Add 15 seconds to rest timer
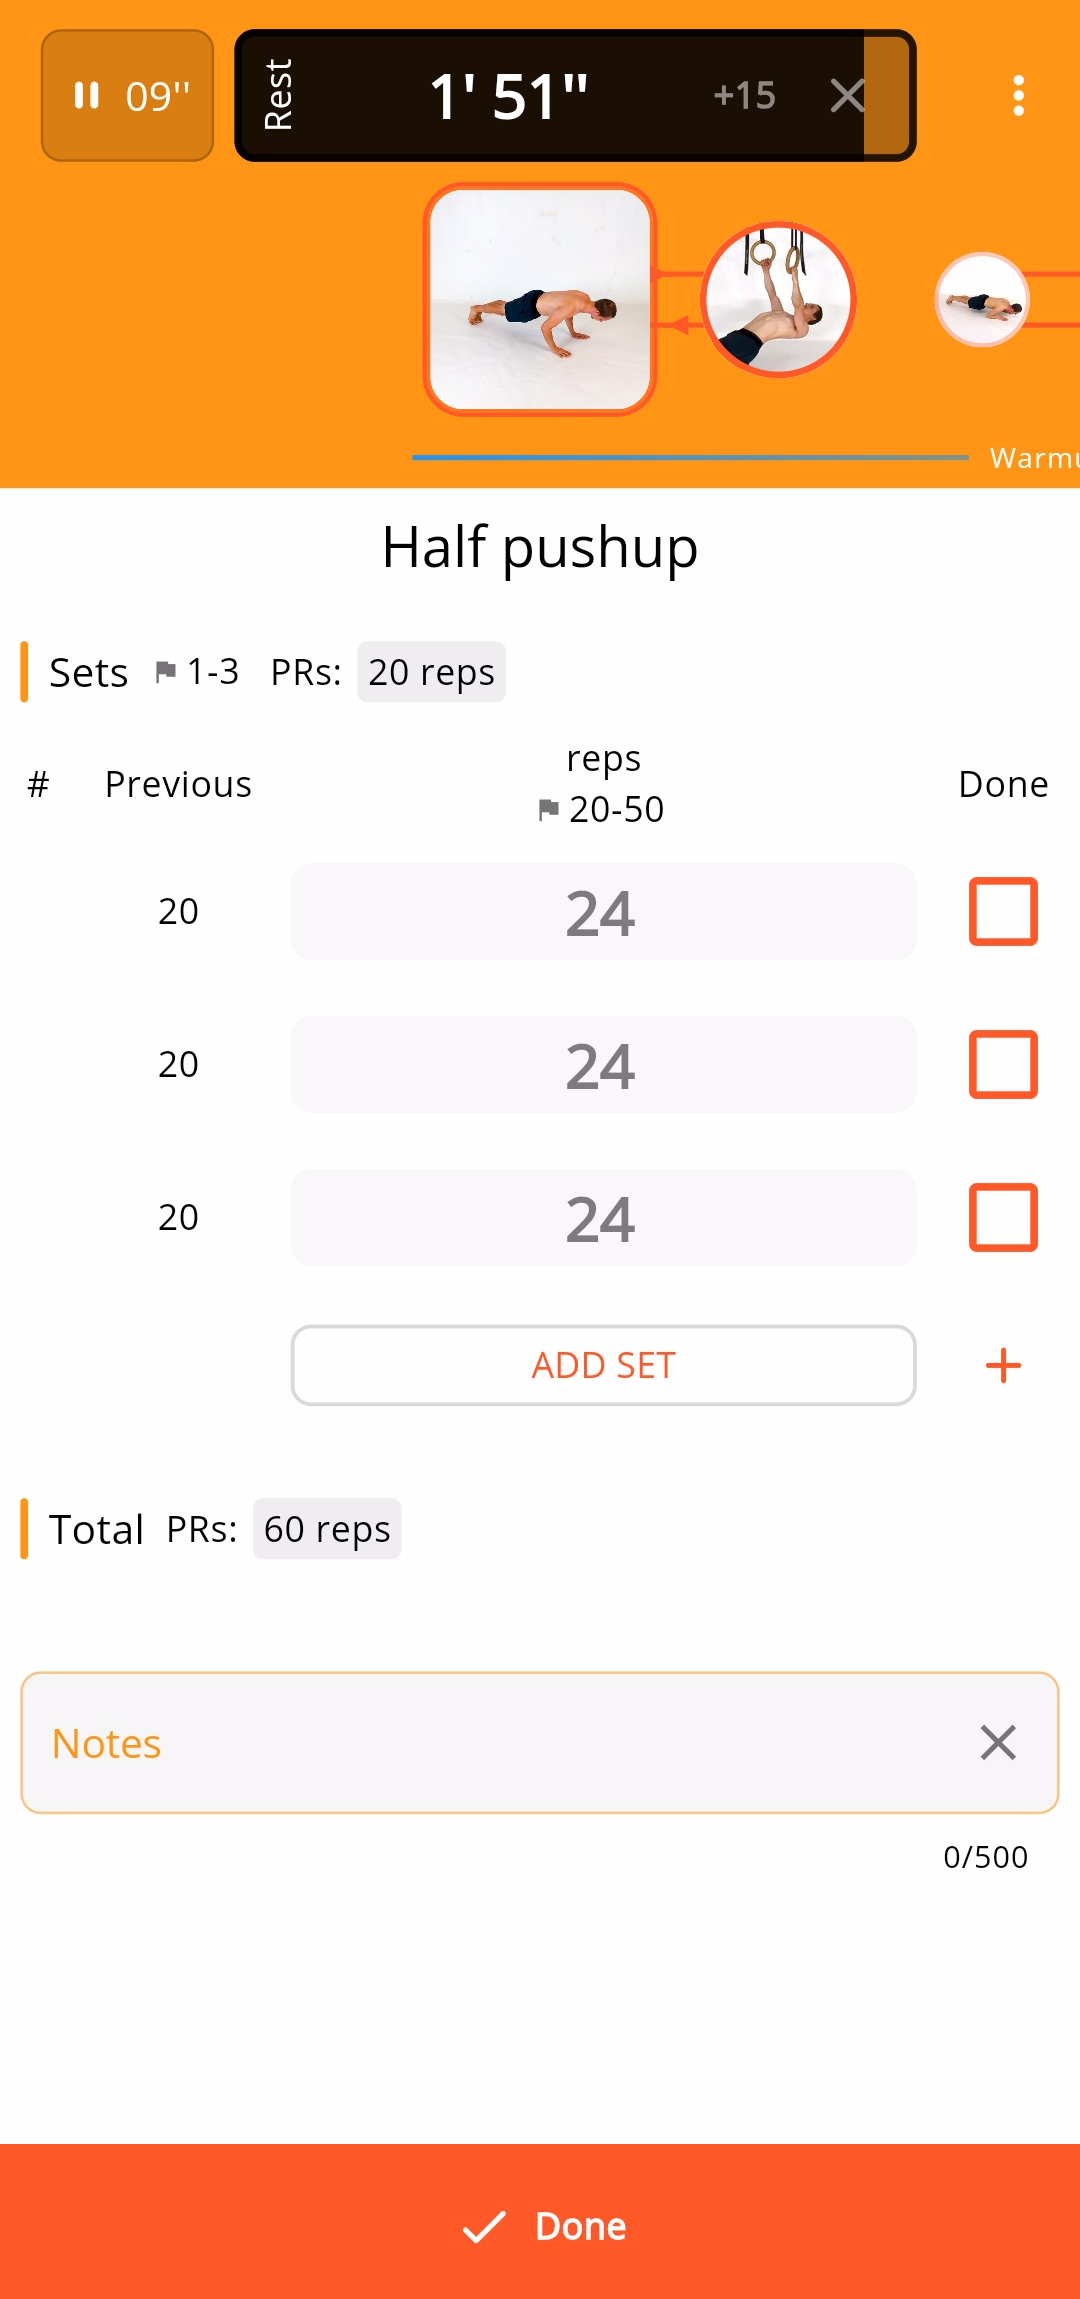This screenshot has width=1080, height=2299. (x=745, y=96)
